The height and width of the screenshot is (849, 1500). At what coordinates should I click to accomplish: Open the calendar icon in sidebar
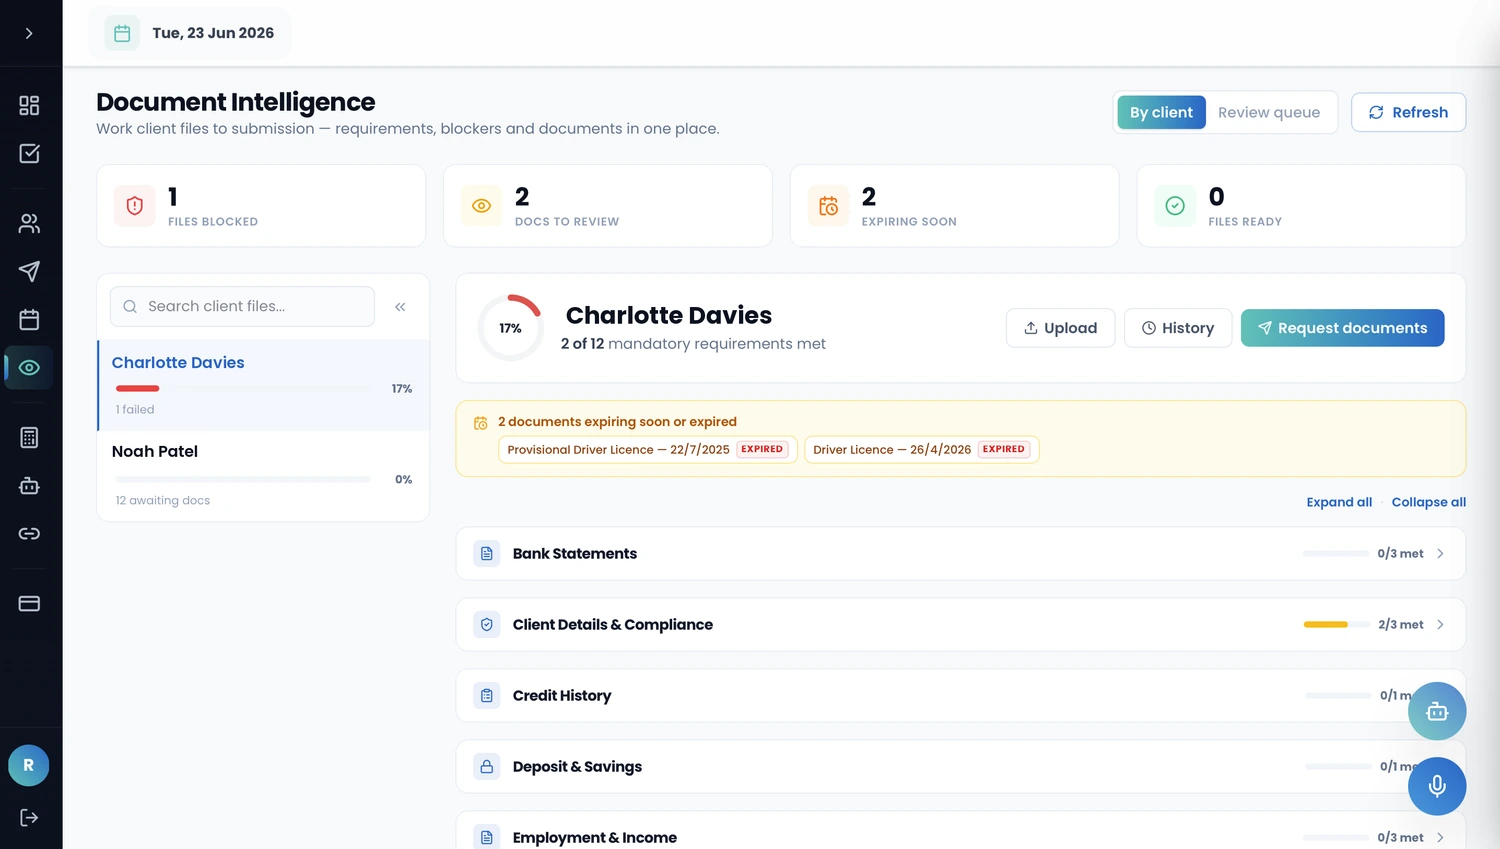pyautogui.click(x=29, y=319)
